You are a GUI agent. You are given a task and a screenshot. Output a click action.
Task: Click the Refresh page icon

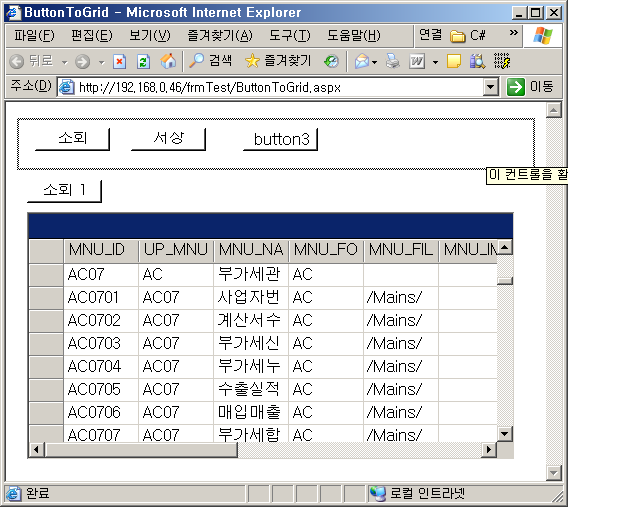pyautogui.click(x=143, y=61)
